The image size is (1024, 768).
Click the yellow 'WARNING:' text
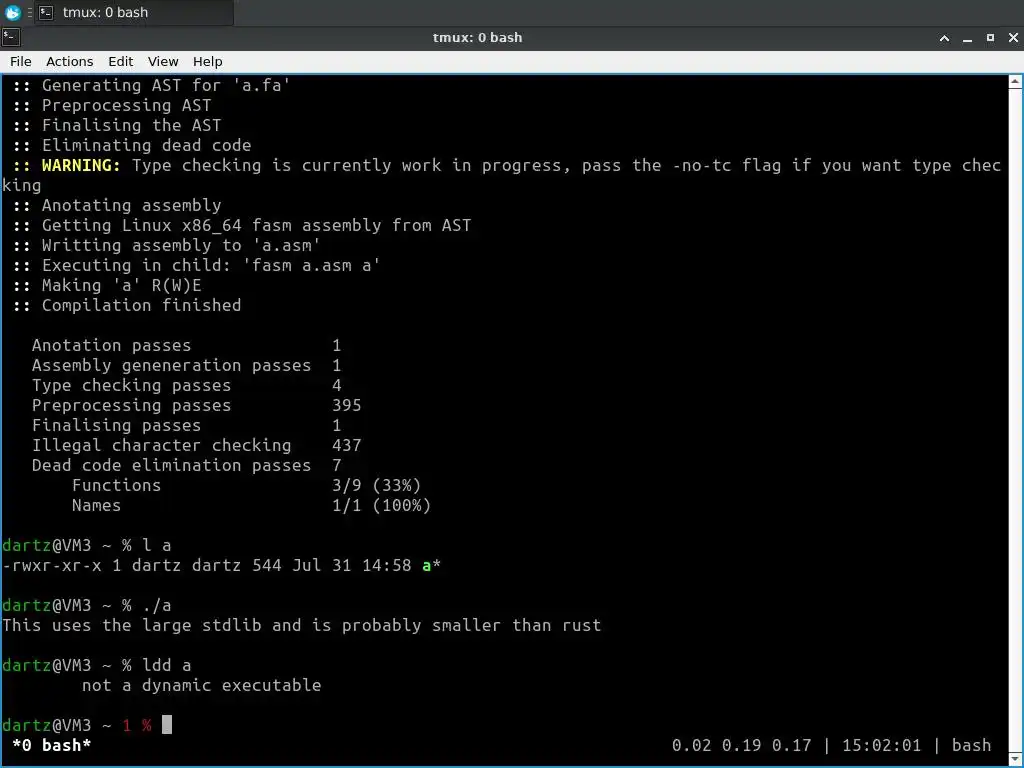click(81, 165)
